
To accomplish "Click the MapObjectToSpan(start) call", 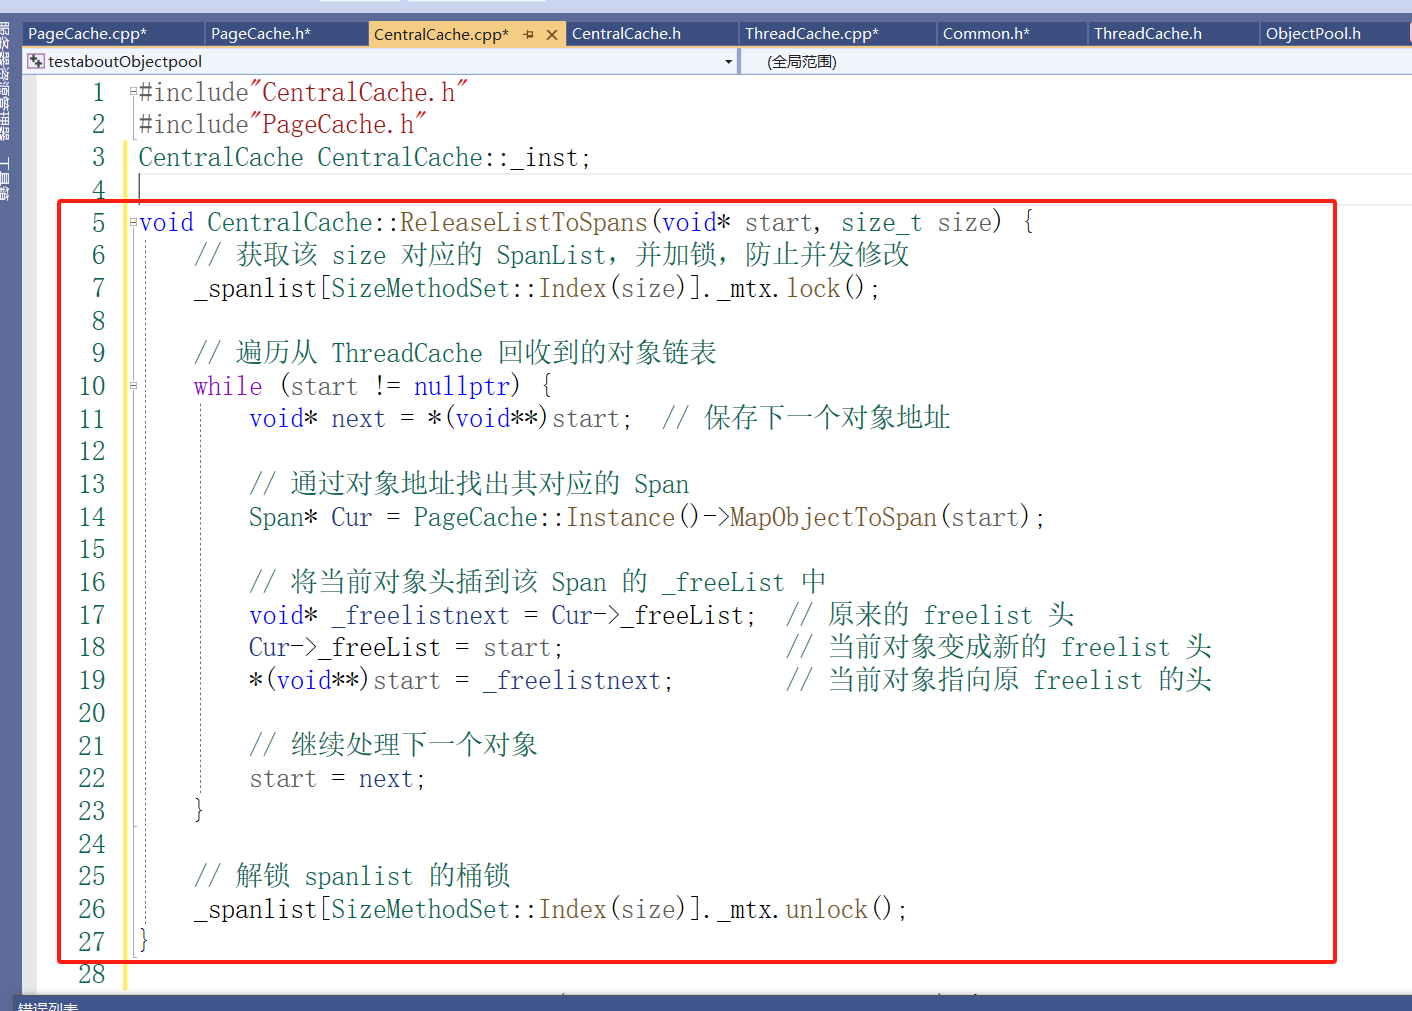I will [888, 517].
